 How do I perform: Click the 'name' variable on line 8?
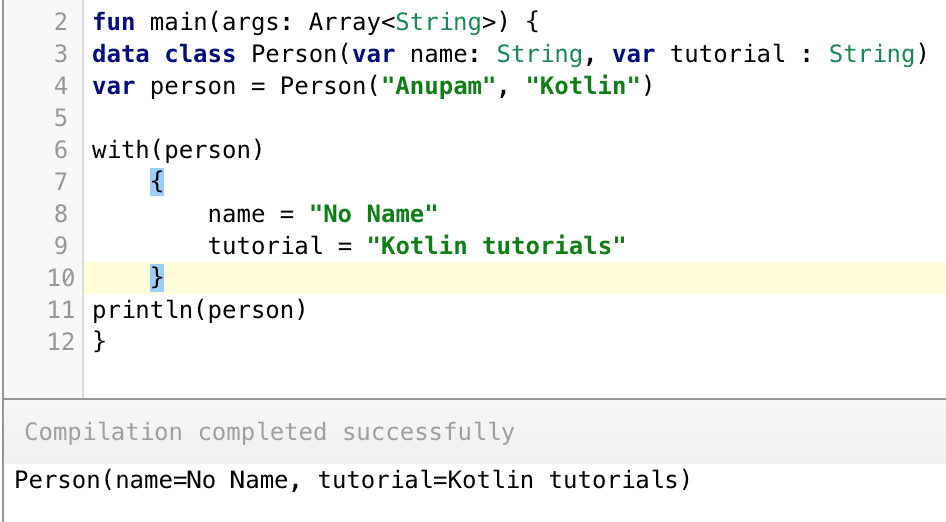click(236, 214)
